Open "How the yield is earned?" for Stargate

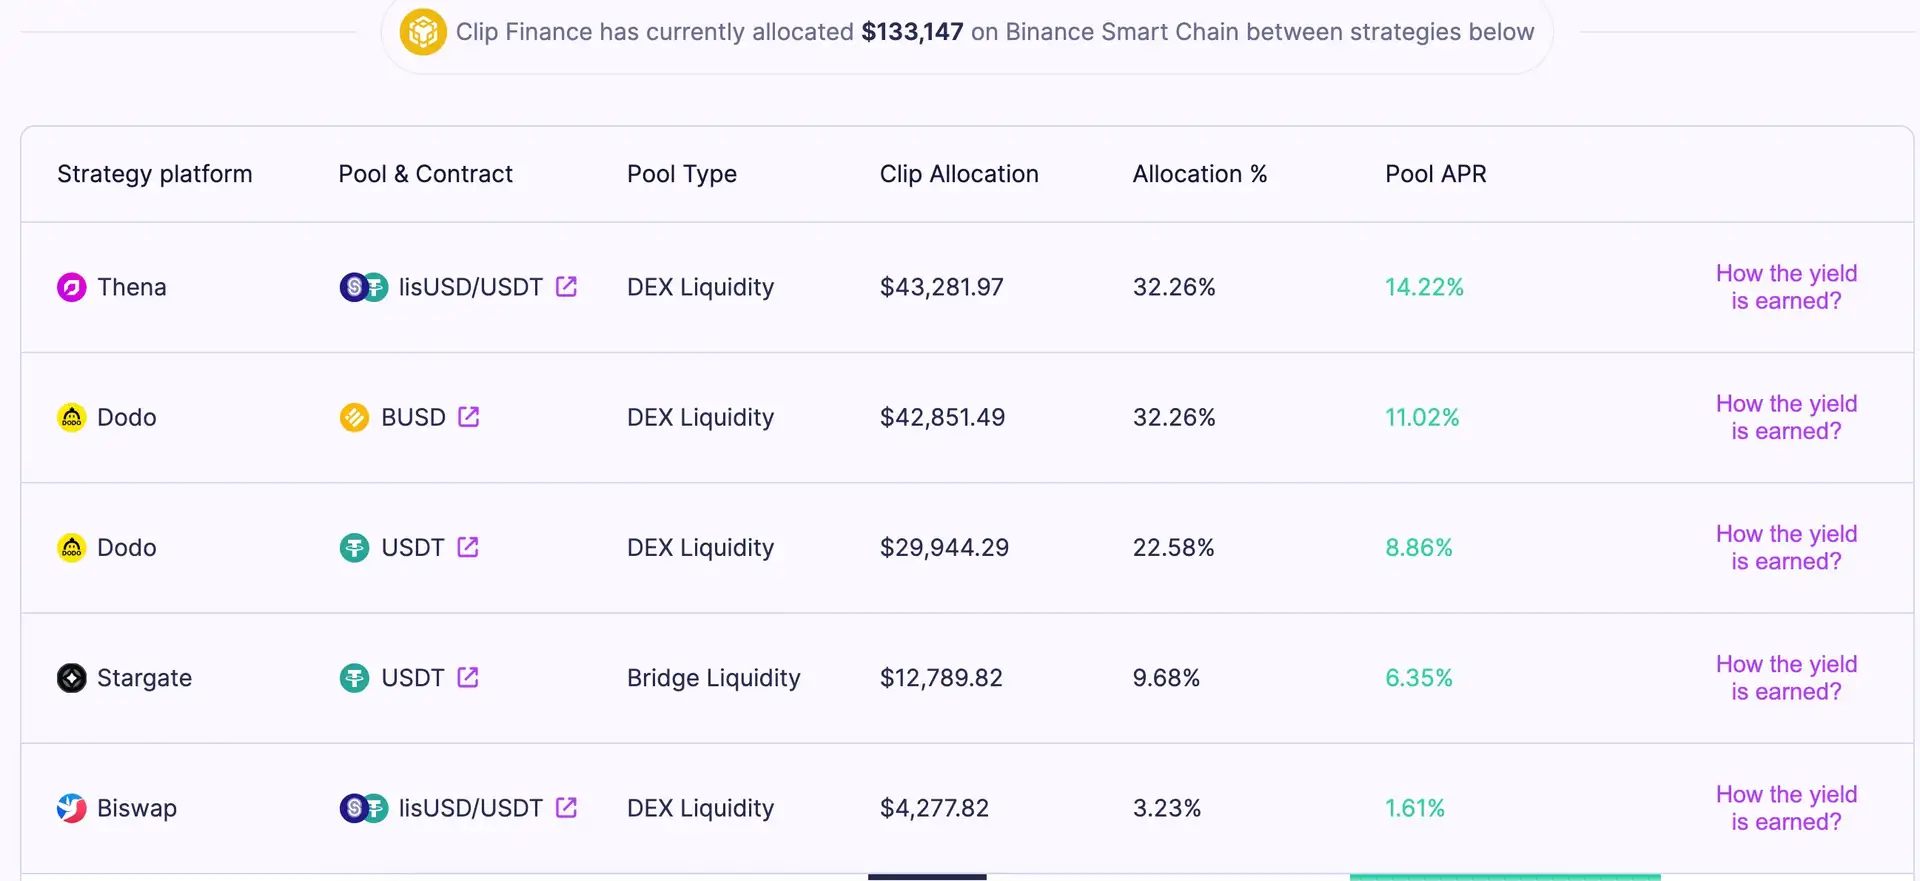(x=1786, y=678)
